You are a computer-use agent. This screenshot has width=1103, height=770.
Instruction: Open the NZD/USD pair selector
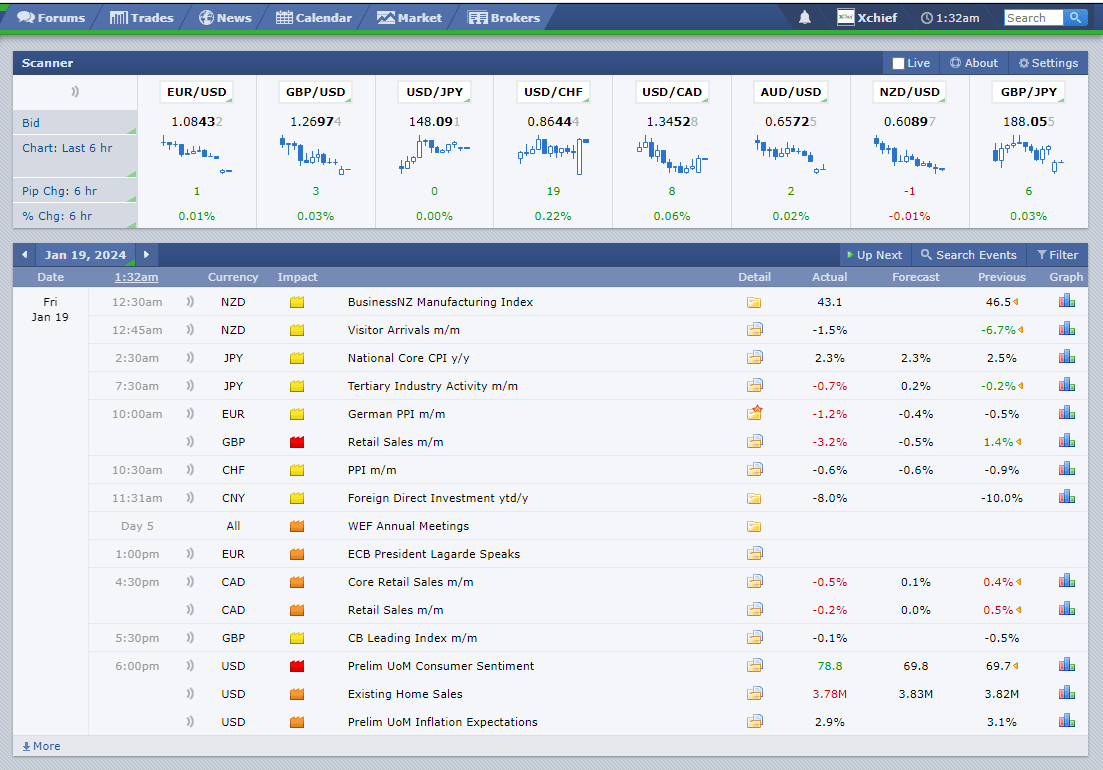[910, 92]
